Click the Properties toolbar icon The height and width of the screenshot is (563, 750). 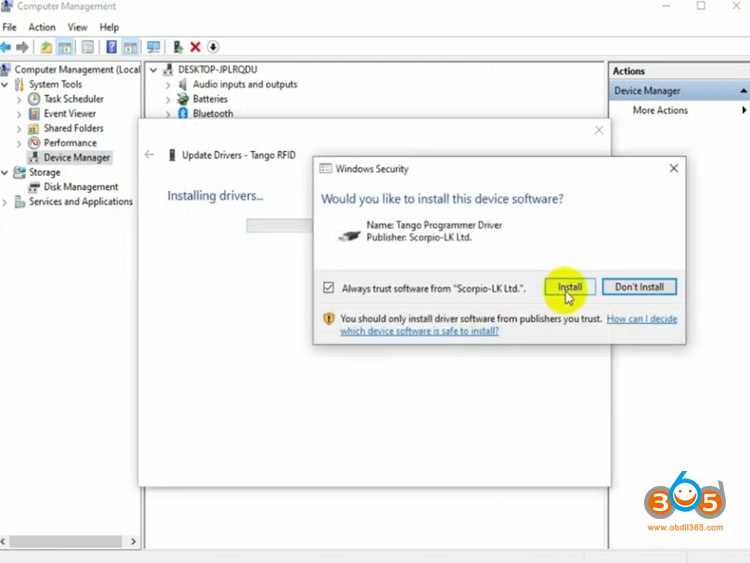[88, 47]
